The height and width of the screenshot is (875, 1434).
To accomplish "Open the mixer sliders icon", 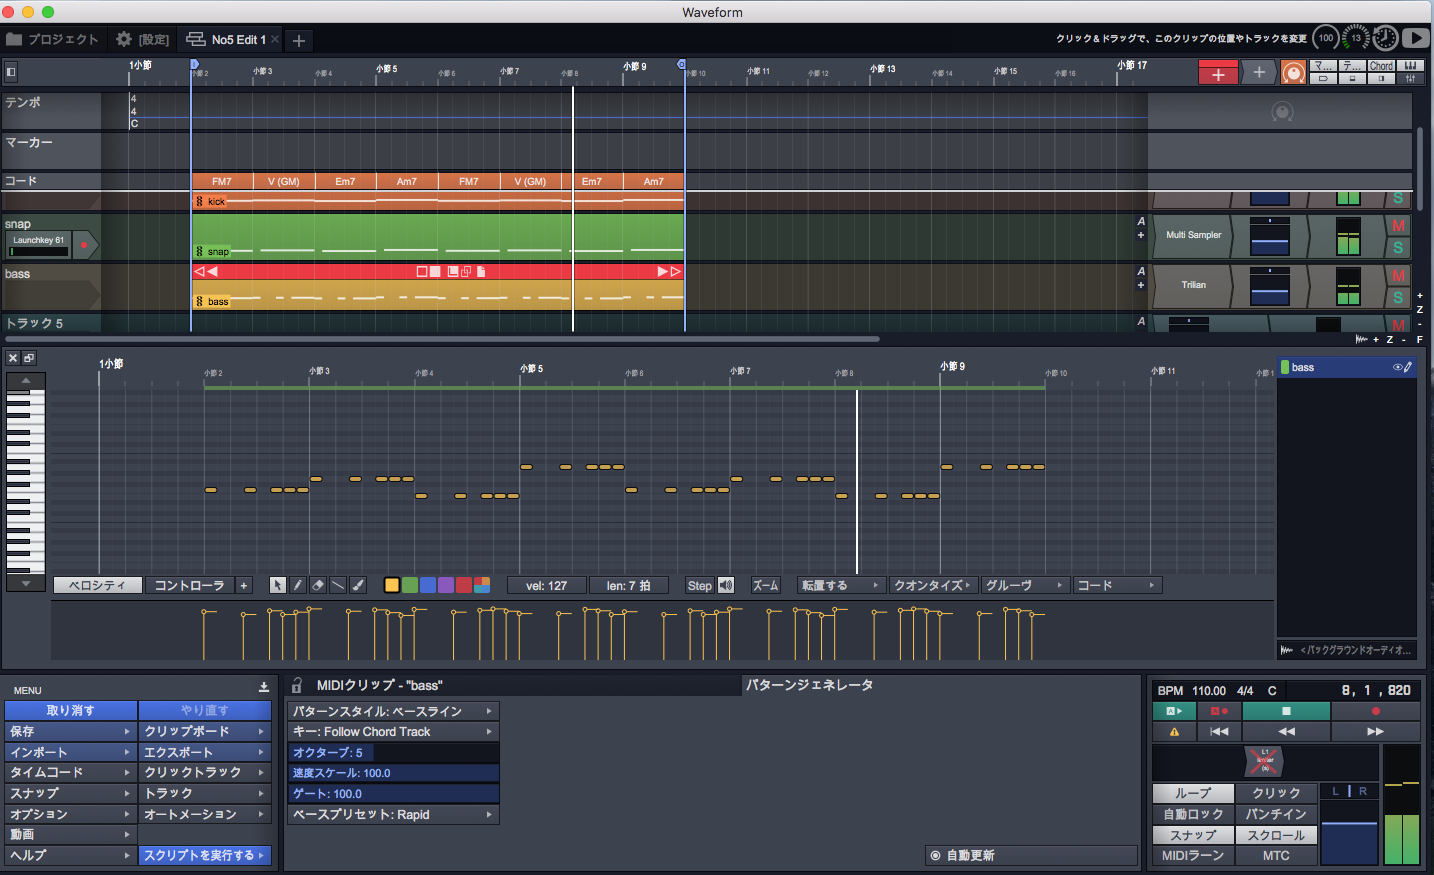I will (x=1410, y=78).
